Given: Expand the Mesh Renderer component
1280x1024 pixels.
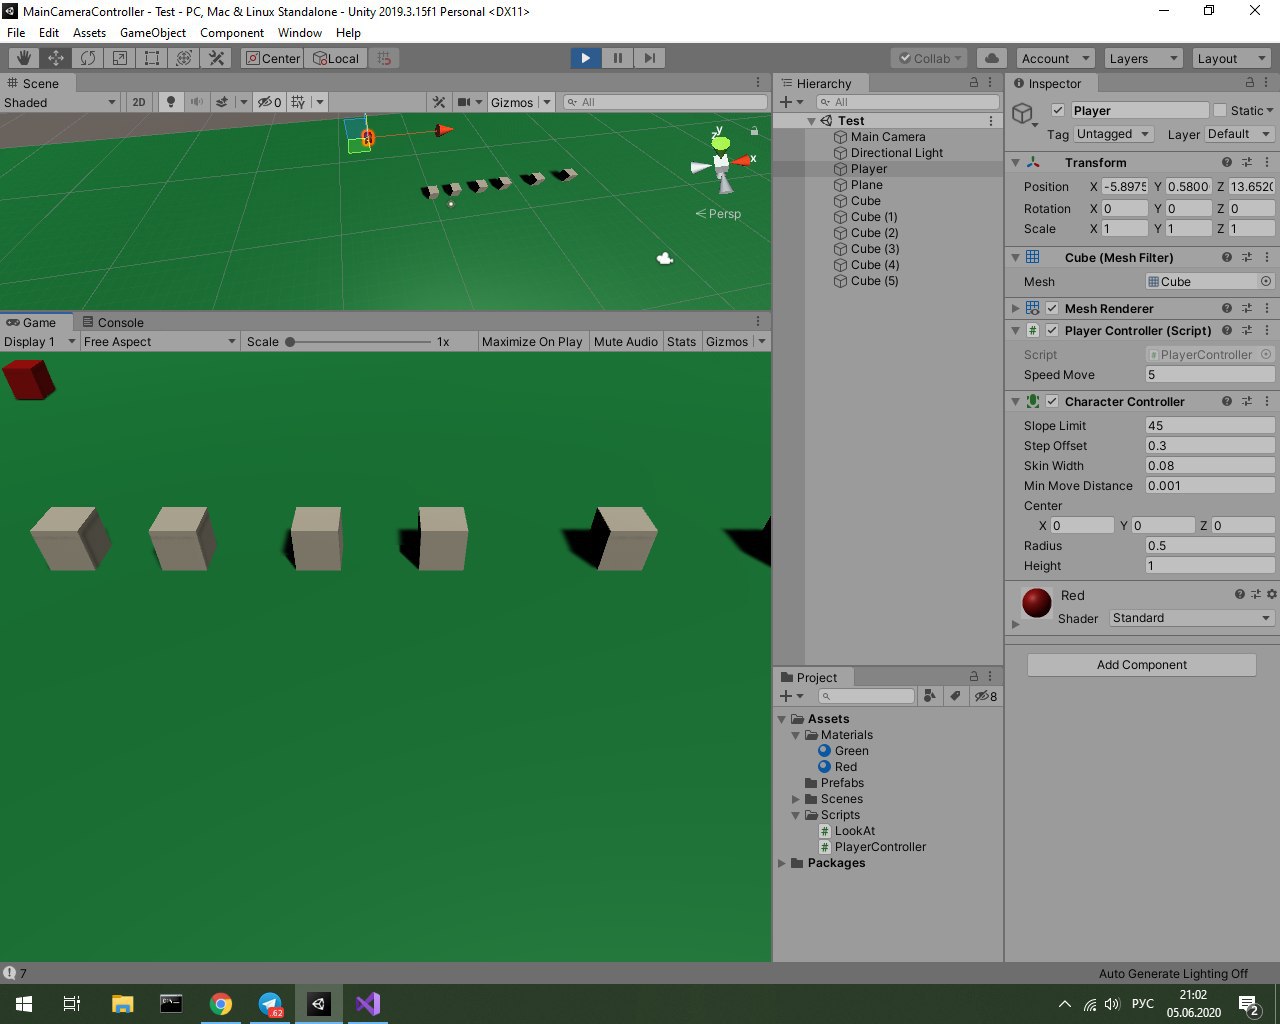Looking at the screenshot, I should click(x=1016, y=308).
